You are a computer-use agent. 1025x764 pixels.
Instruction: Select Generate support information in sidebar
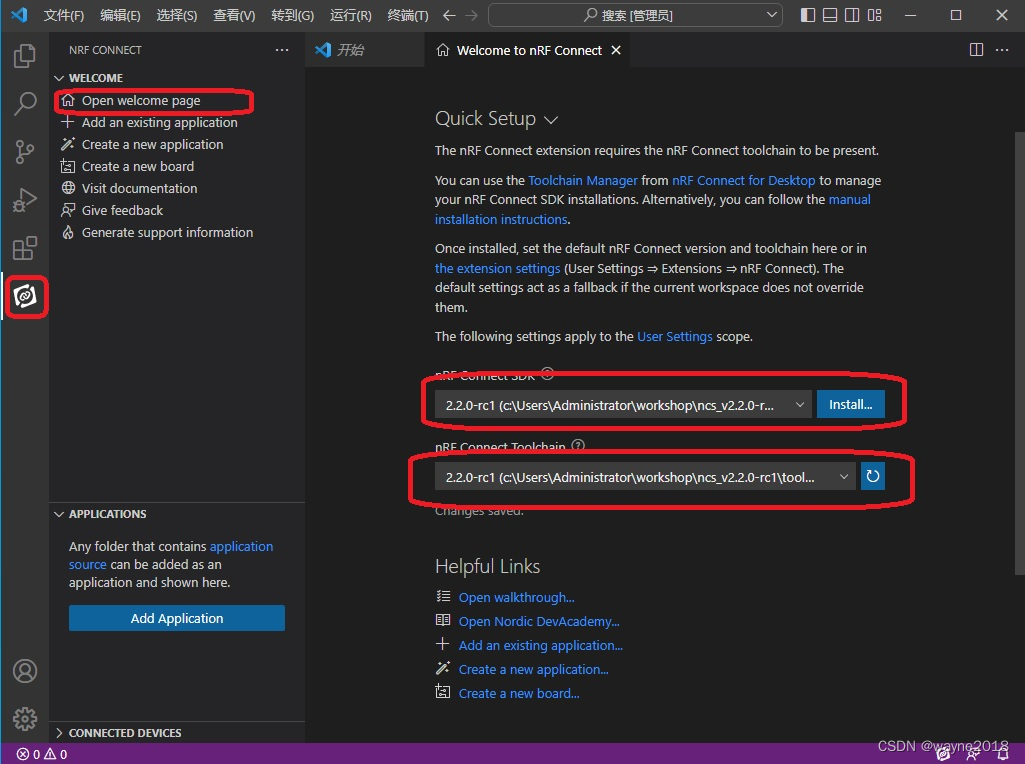(167, 233)
